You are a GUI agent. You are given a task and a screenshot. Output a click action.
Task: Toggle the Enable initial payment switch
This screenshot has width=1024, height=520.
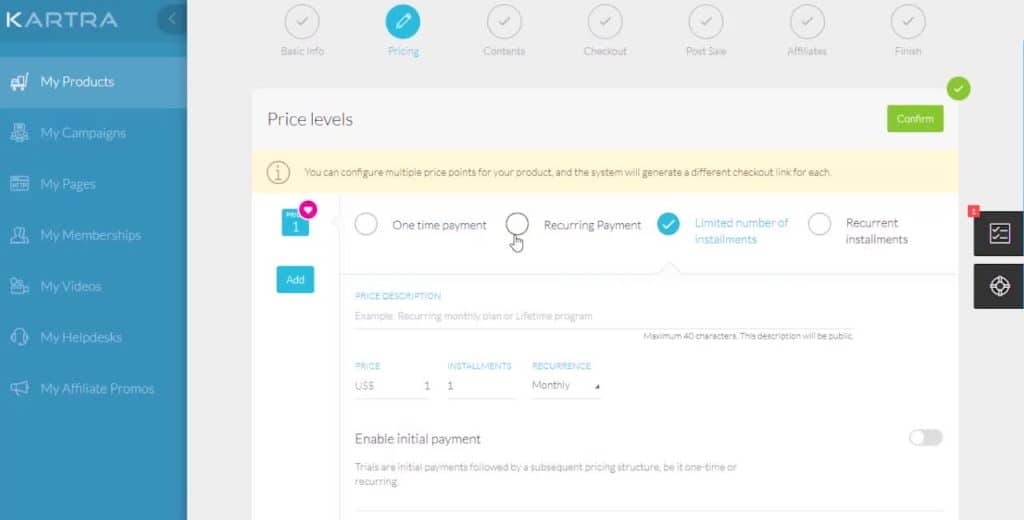point(925,438)
